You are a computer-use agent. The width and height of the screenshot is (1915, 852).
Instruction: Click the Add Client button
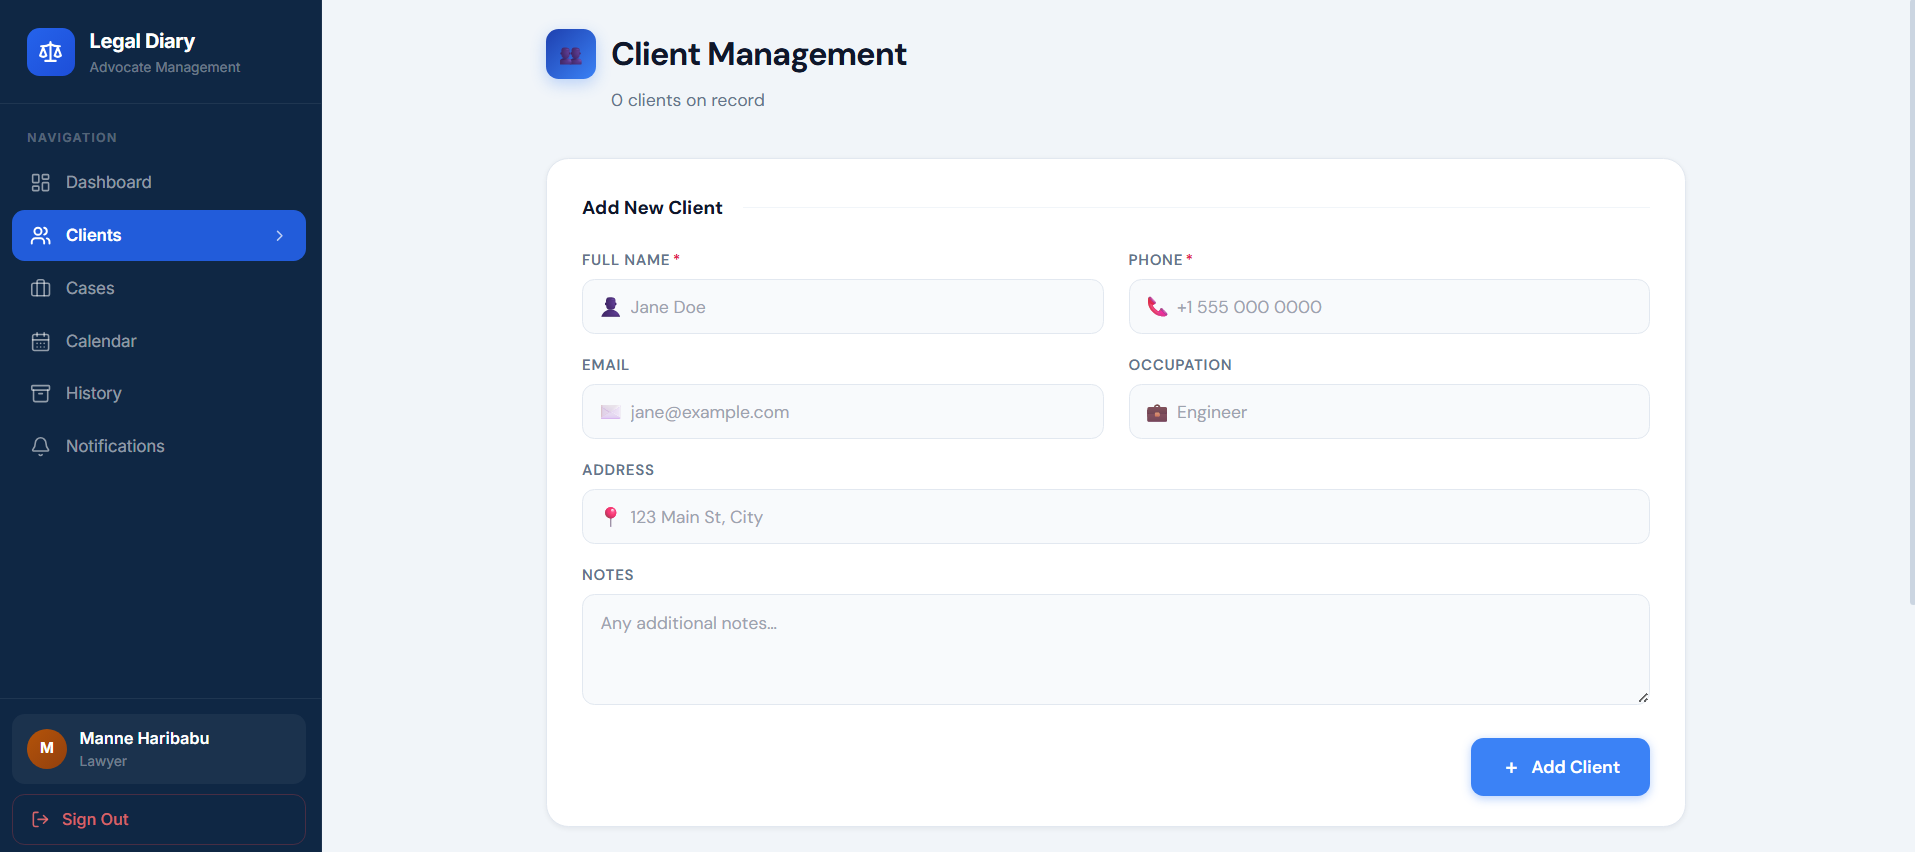pos(1560,767)
